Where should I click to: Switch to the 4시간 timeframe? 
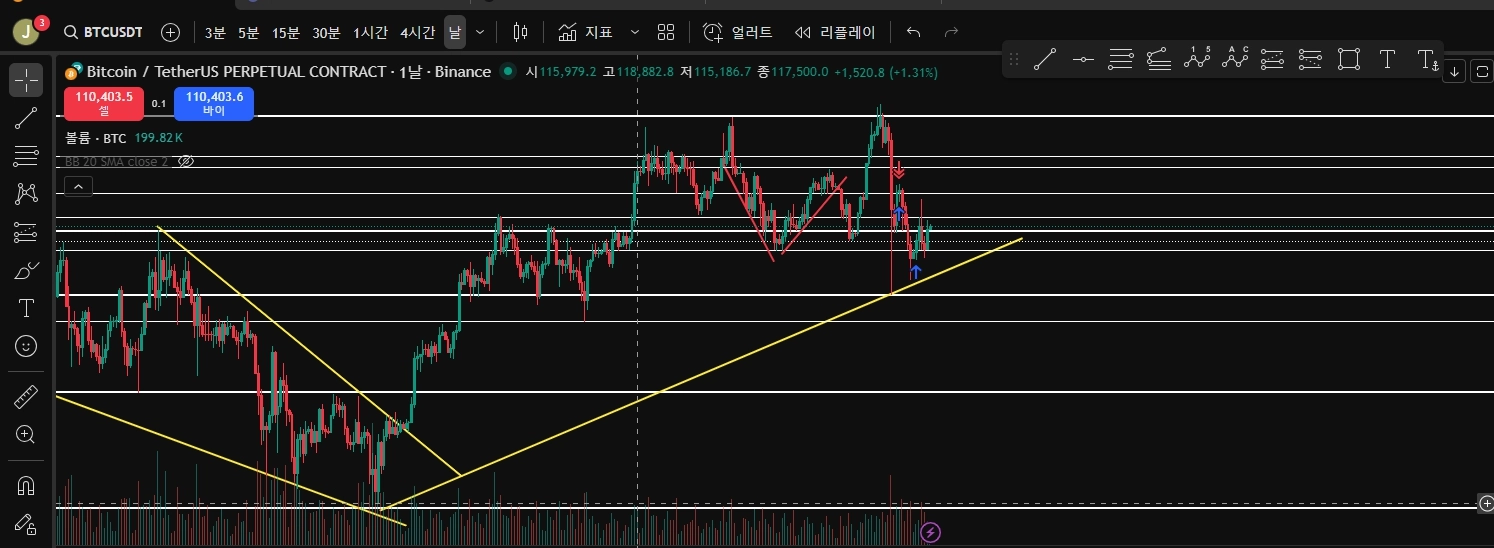coord(417,32)
